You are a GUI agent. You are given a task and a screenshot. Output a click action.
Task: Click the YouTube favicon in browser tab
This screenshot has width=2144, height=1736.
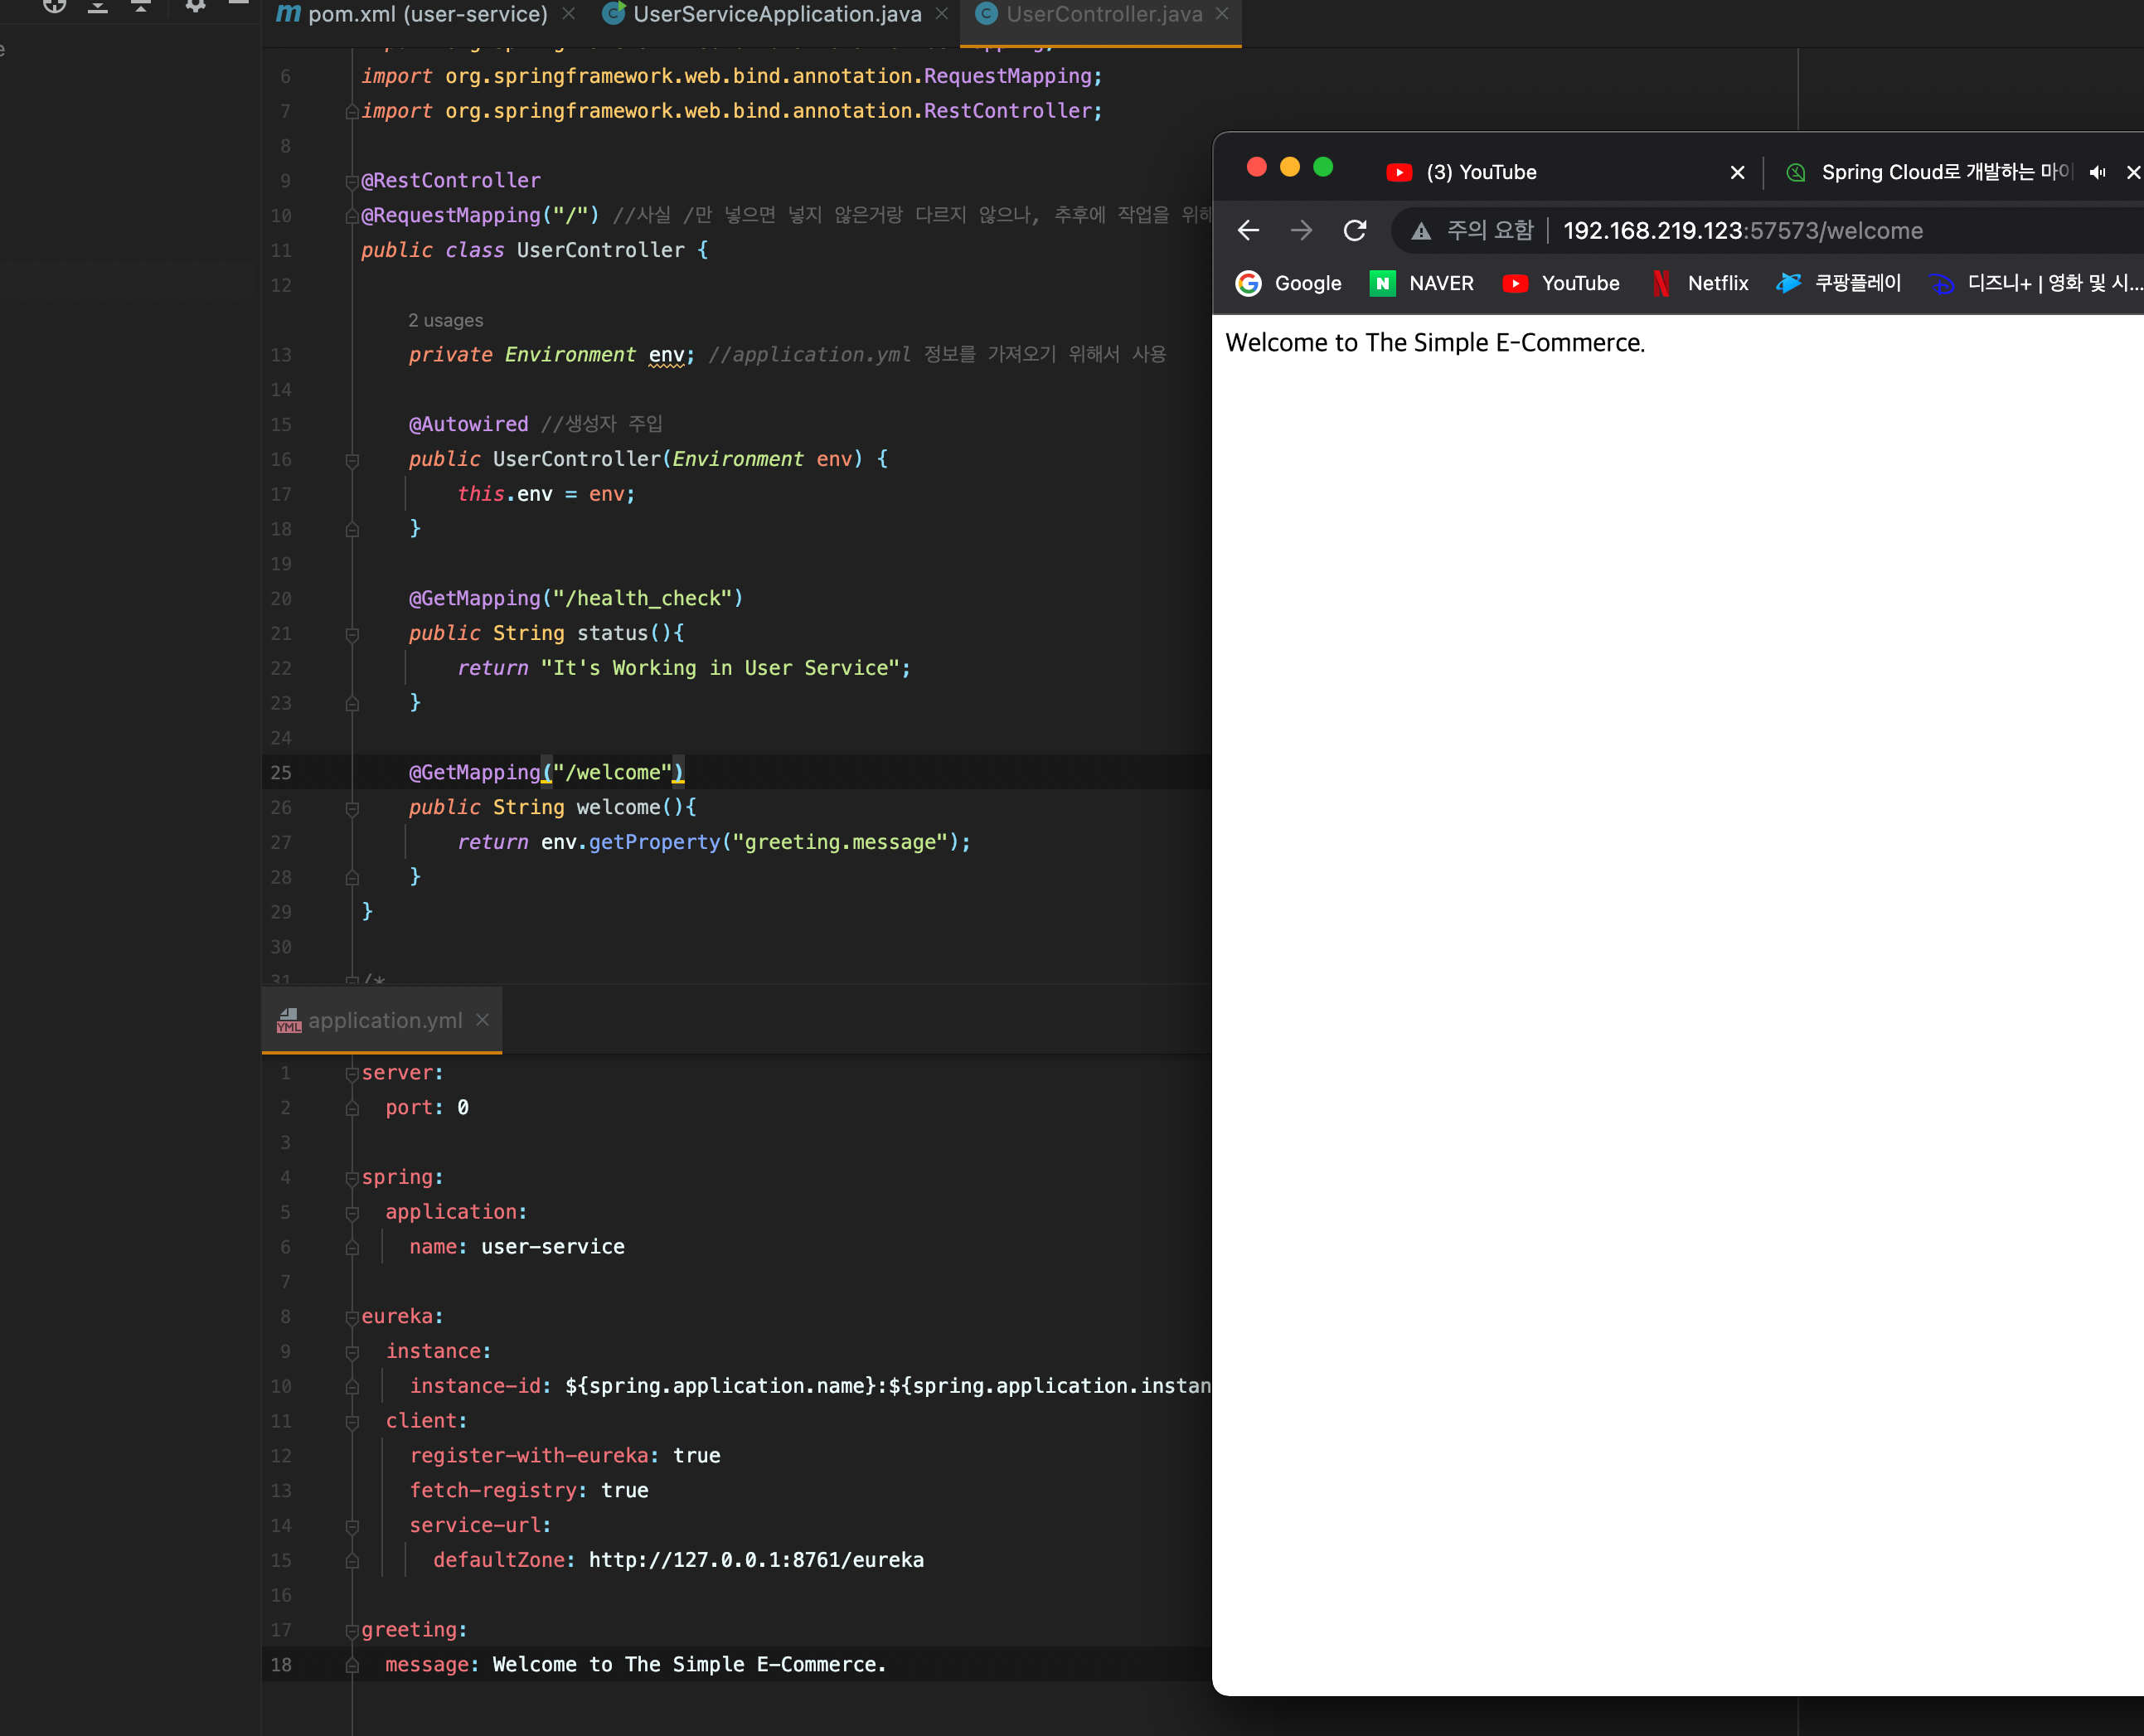tap(1399, 172)
